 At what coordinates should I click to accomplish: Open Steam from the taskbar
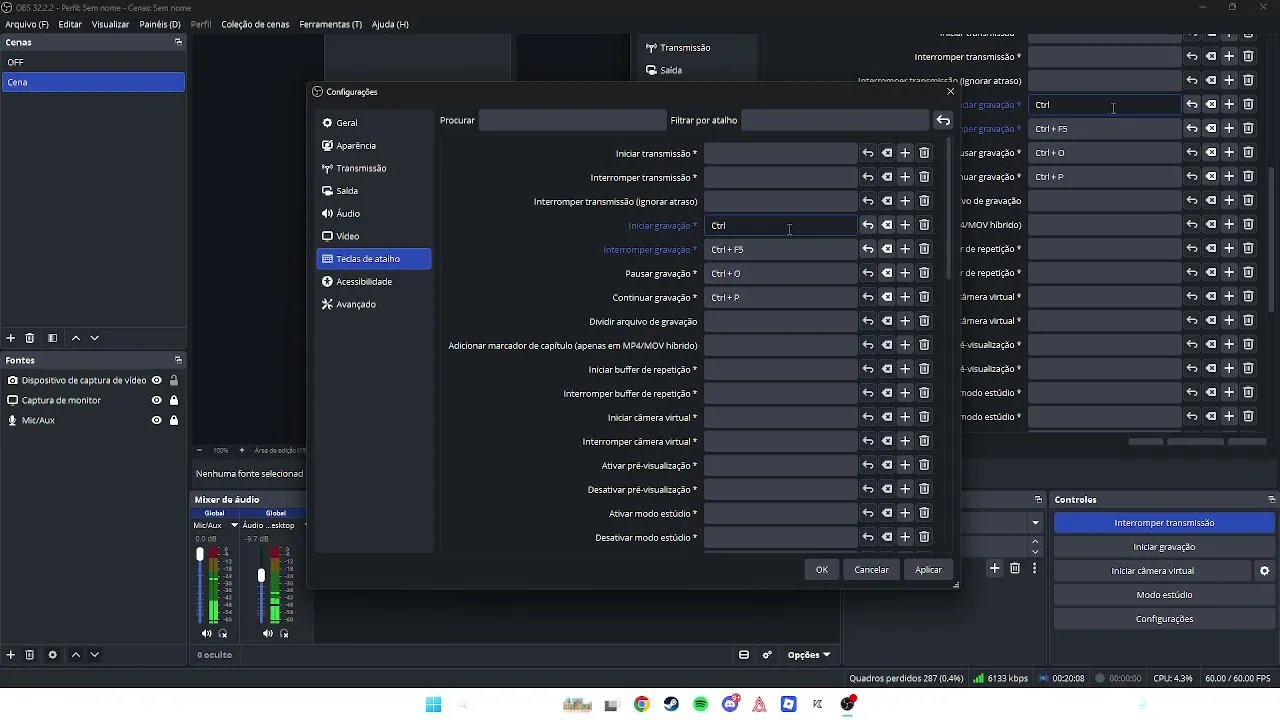tap(671, 704)
